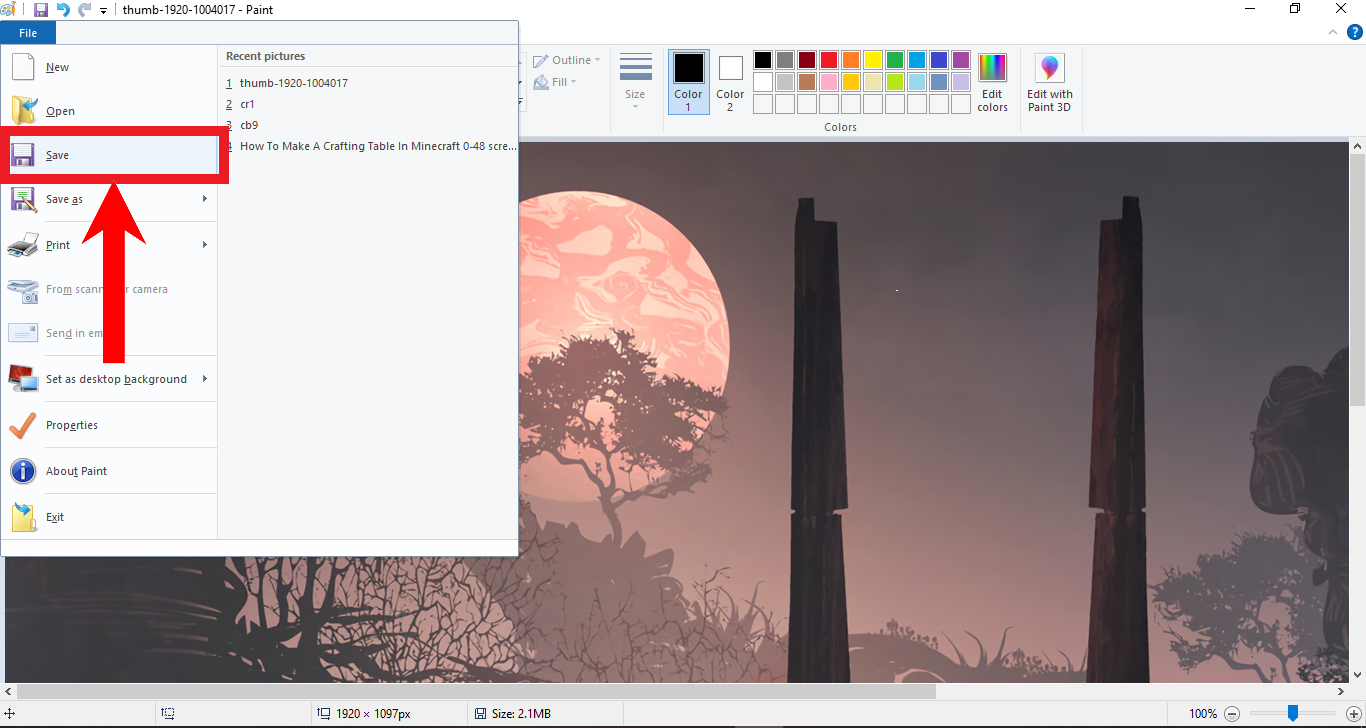Open the Size line thickness dropdown

point(635,81)
